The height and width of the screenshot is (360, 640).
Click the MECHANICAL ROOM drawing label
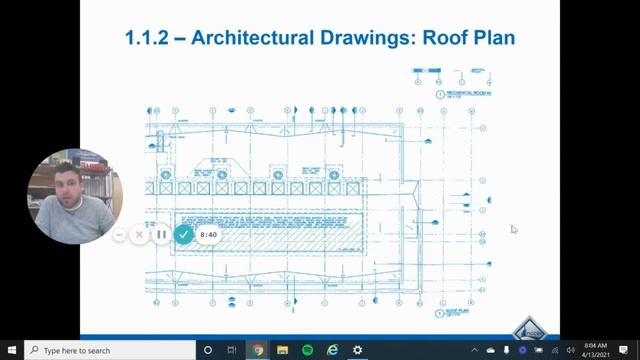(x=464, y=94)
